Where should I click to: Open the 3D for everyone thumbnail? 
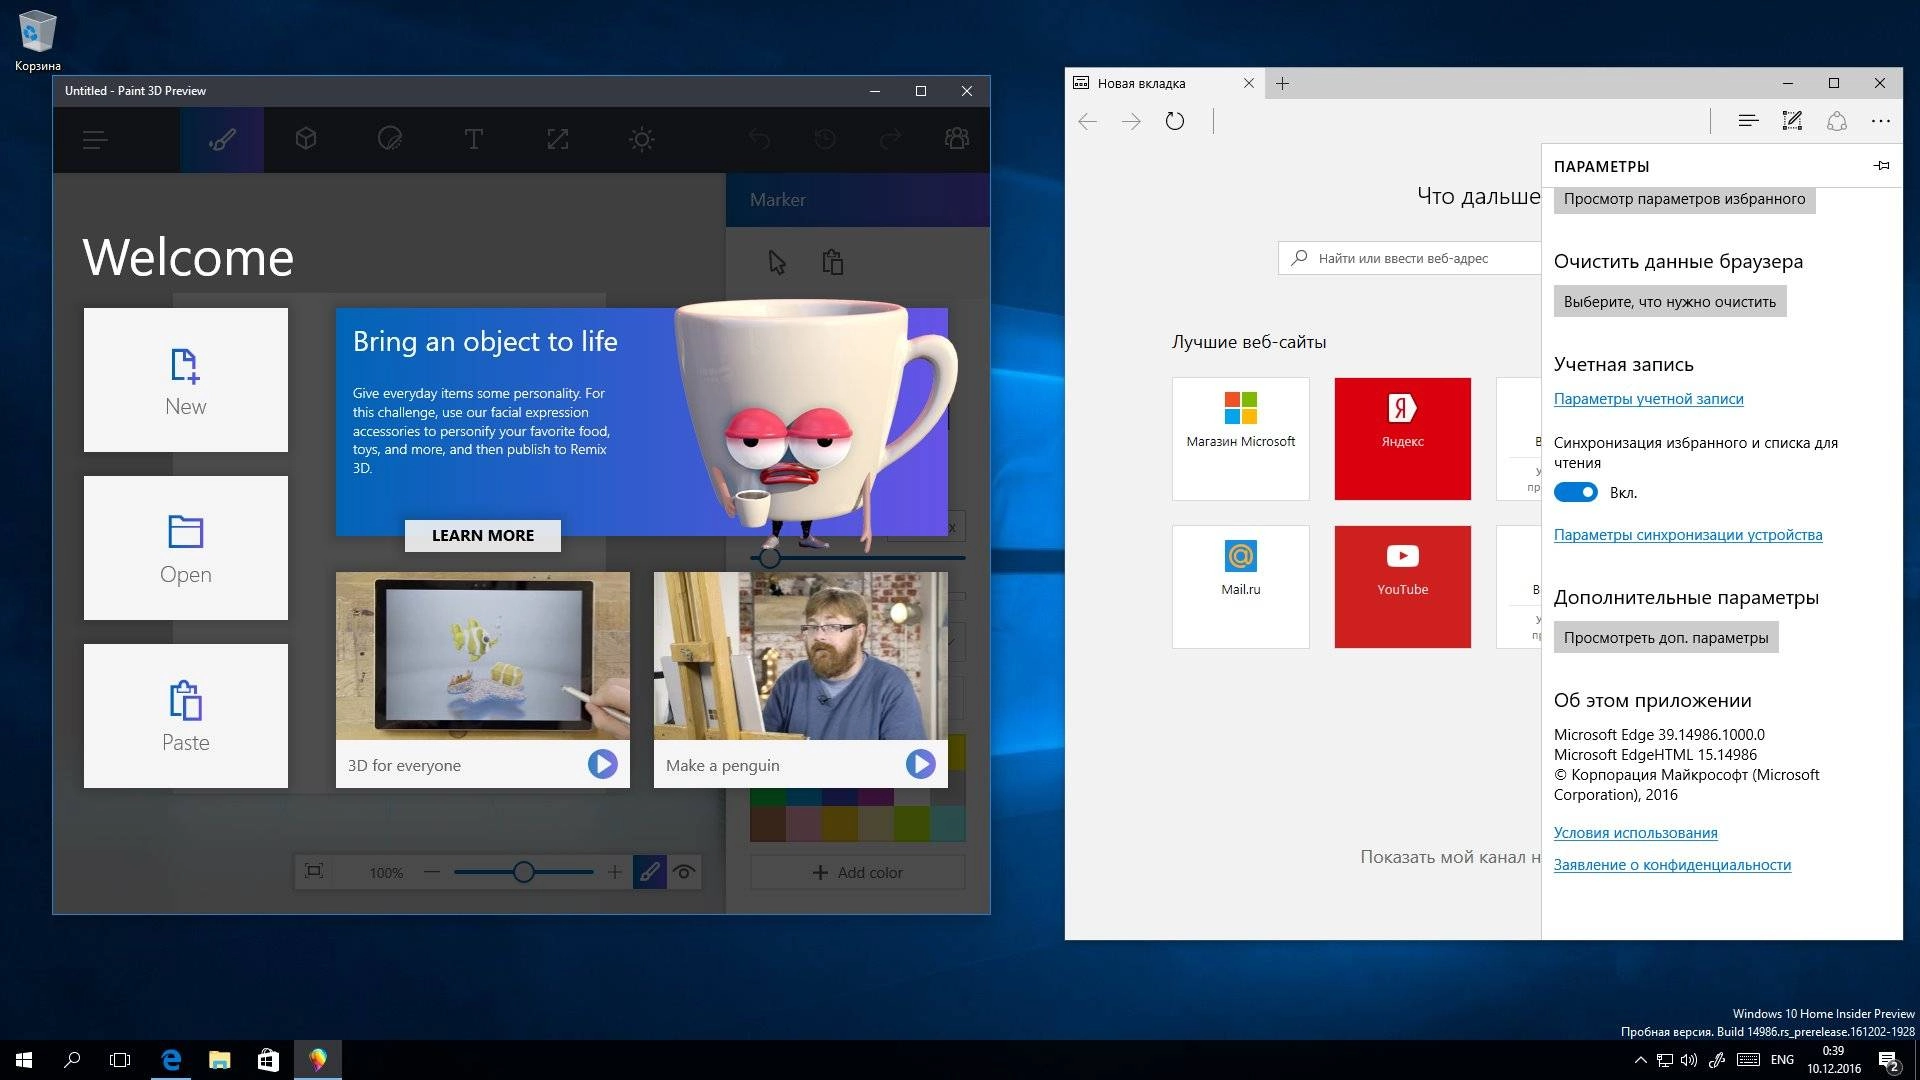pyautogui.click(x=483, y=656)
